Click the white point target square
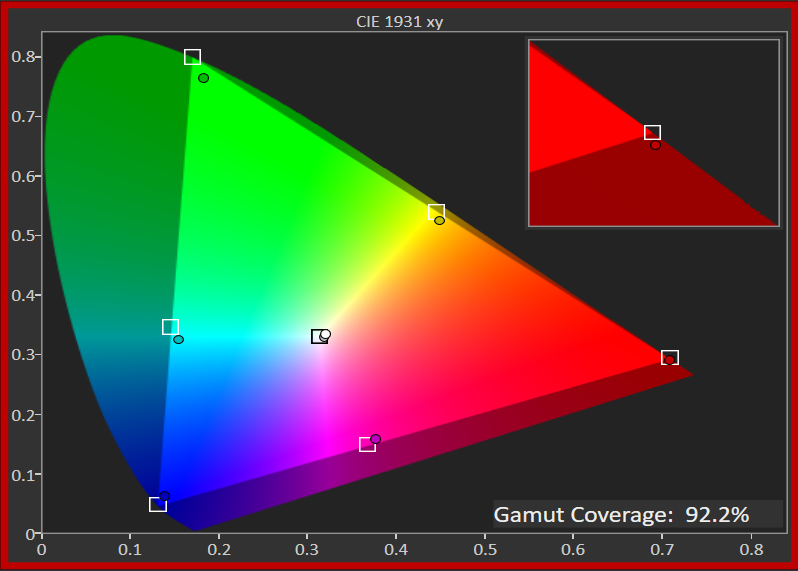Screen dimensions: 798x571 tap(317, 337)
